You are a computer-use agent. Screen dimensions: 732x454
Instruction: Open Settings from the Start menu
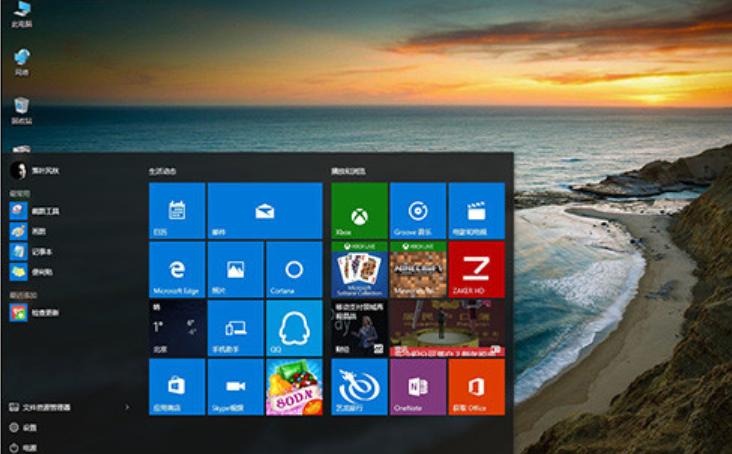[28, 427]
